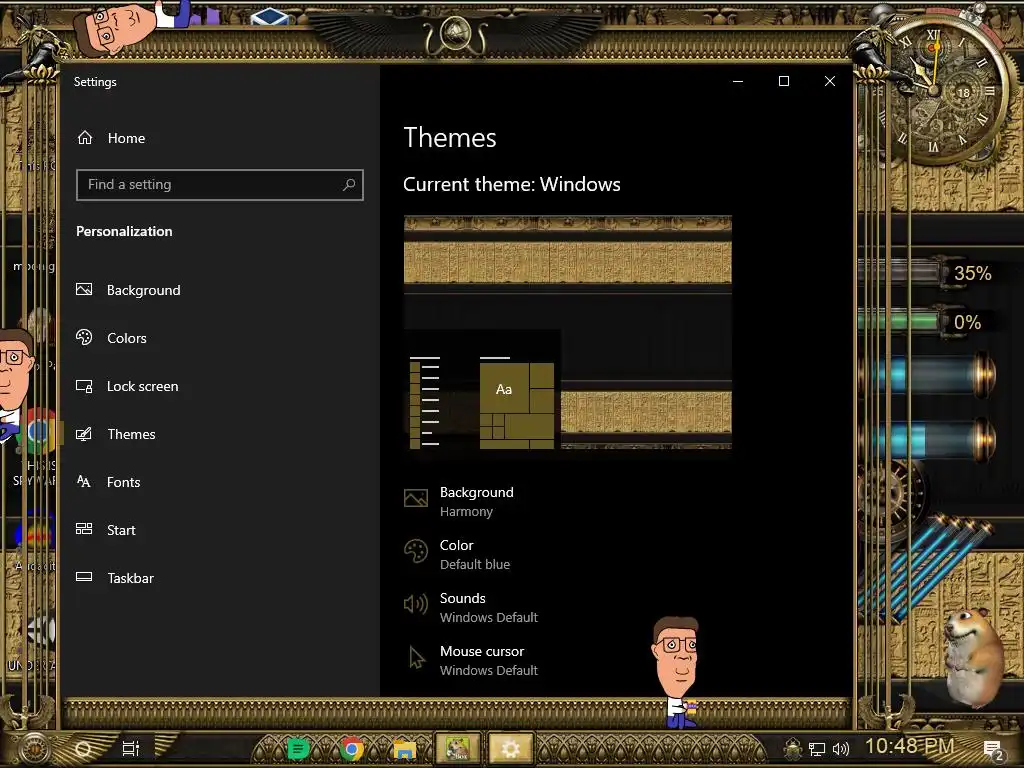Maximize the Settings window
The width and height of the screenshot is (1024, 768).
pyautogui.click(x=784, y=81)
